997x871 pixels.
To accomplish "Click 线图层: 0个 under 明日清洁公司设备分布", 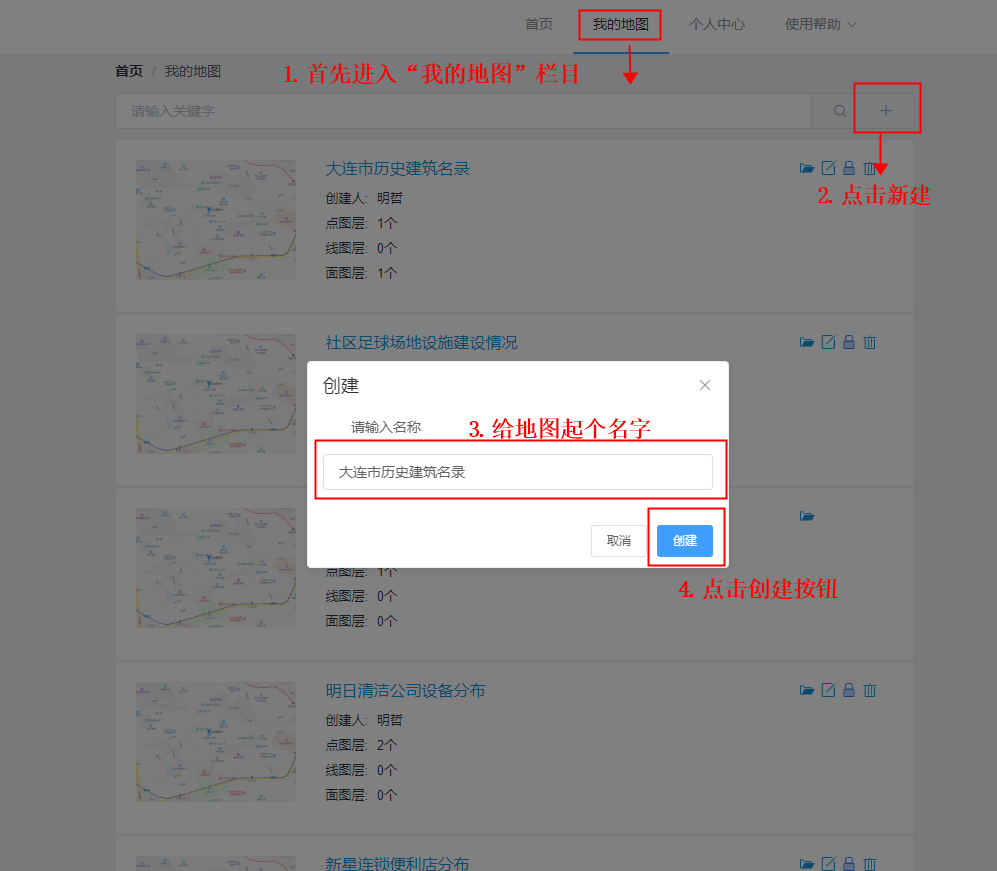I will 361,770.
